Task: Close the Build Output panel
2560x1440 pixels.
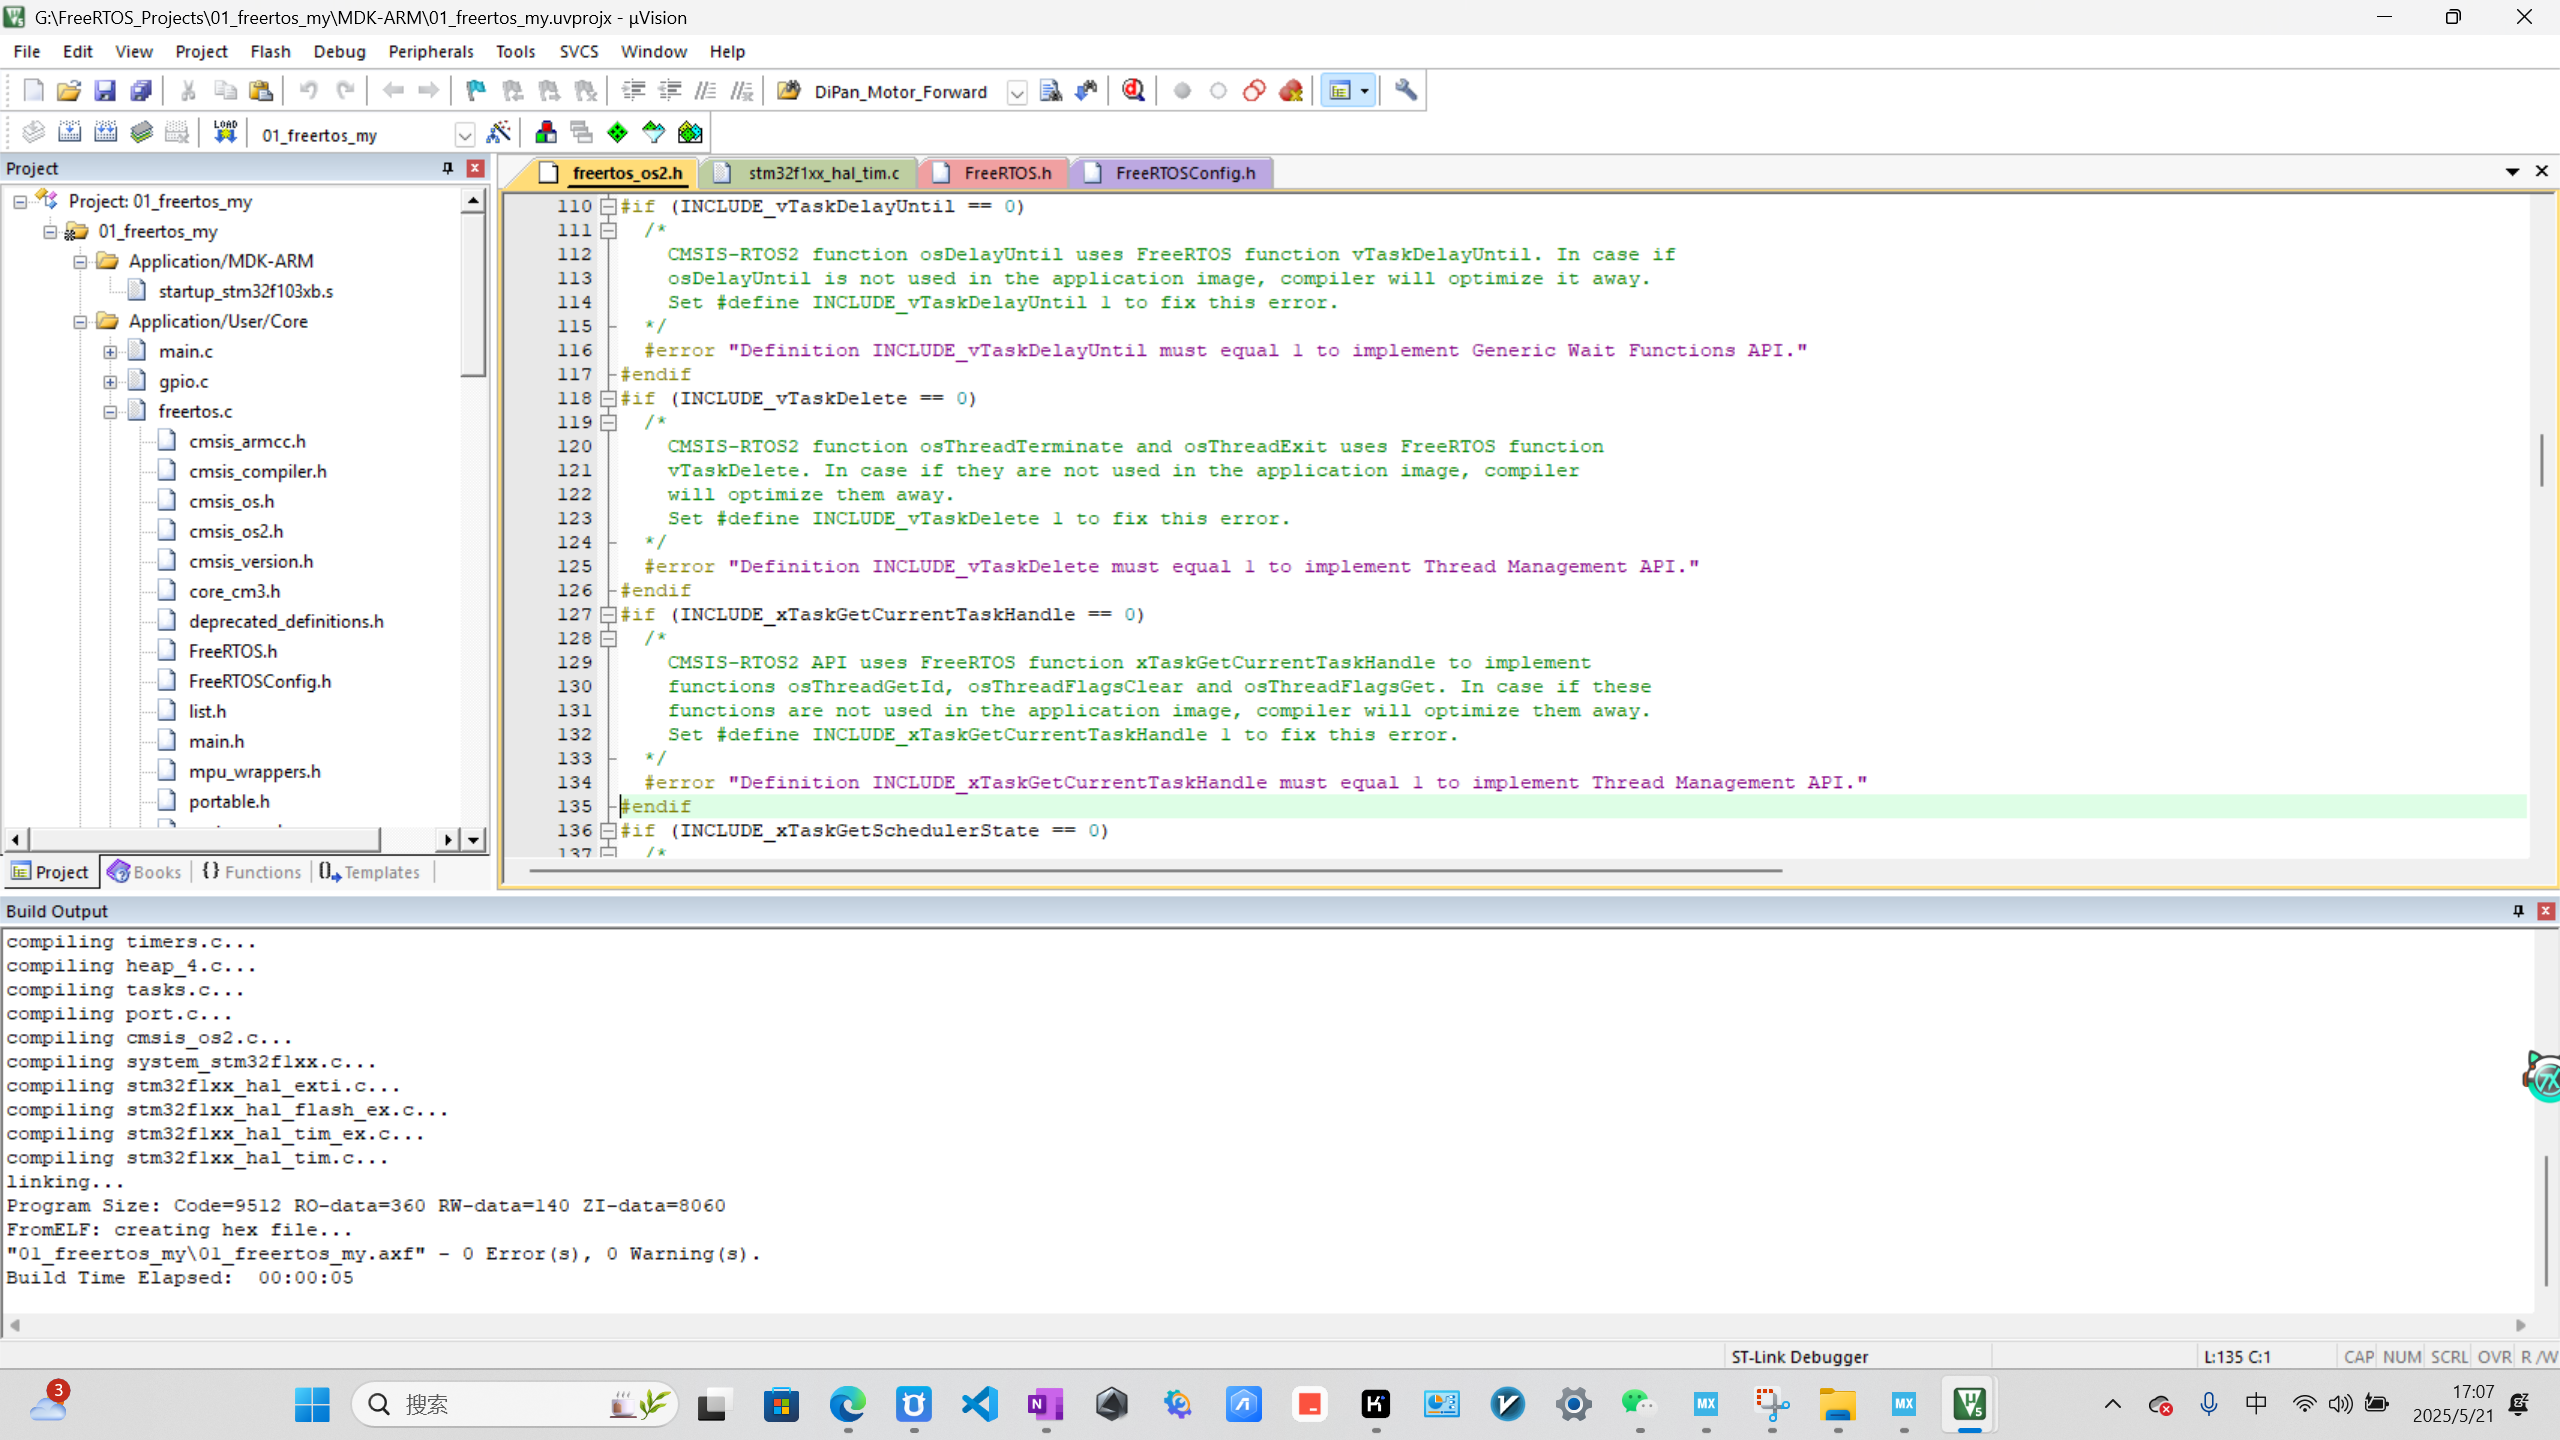Action: click(x=2546, y=911)
